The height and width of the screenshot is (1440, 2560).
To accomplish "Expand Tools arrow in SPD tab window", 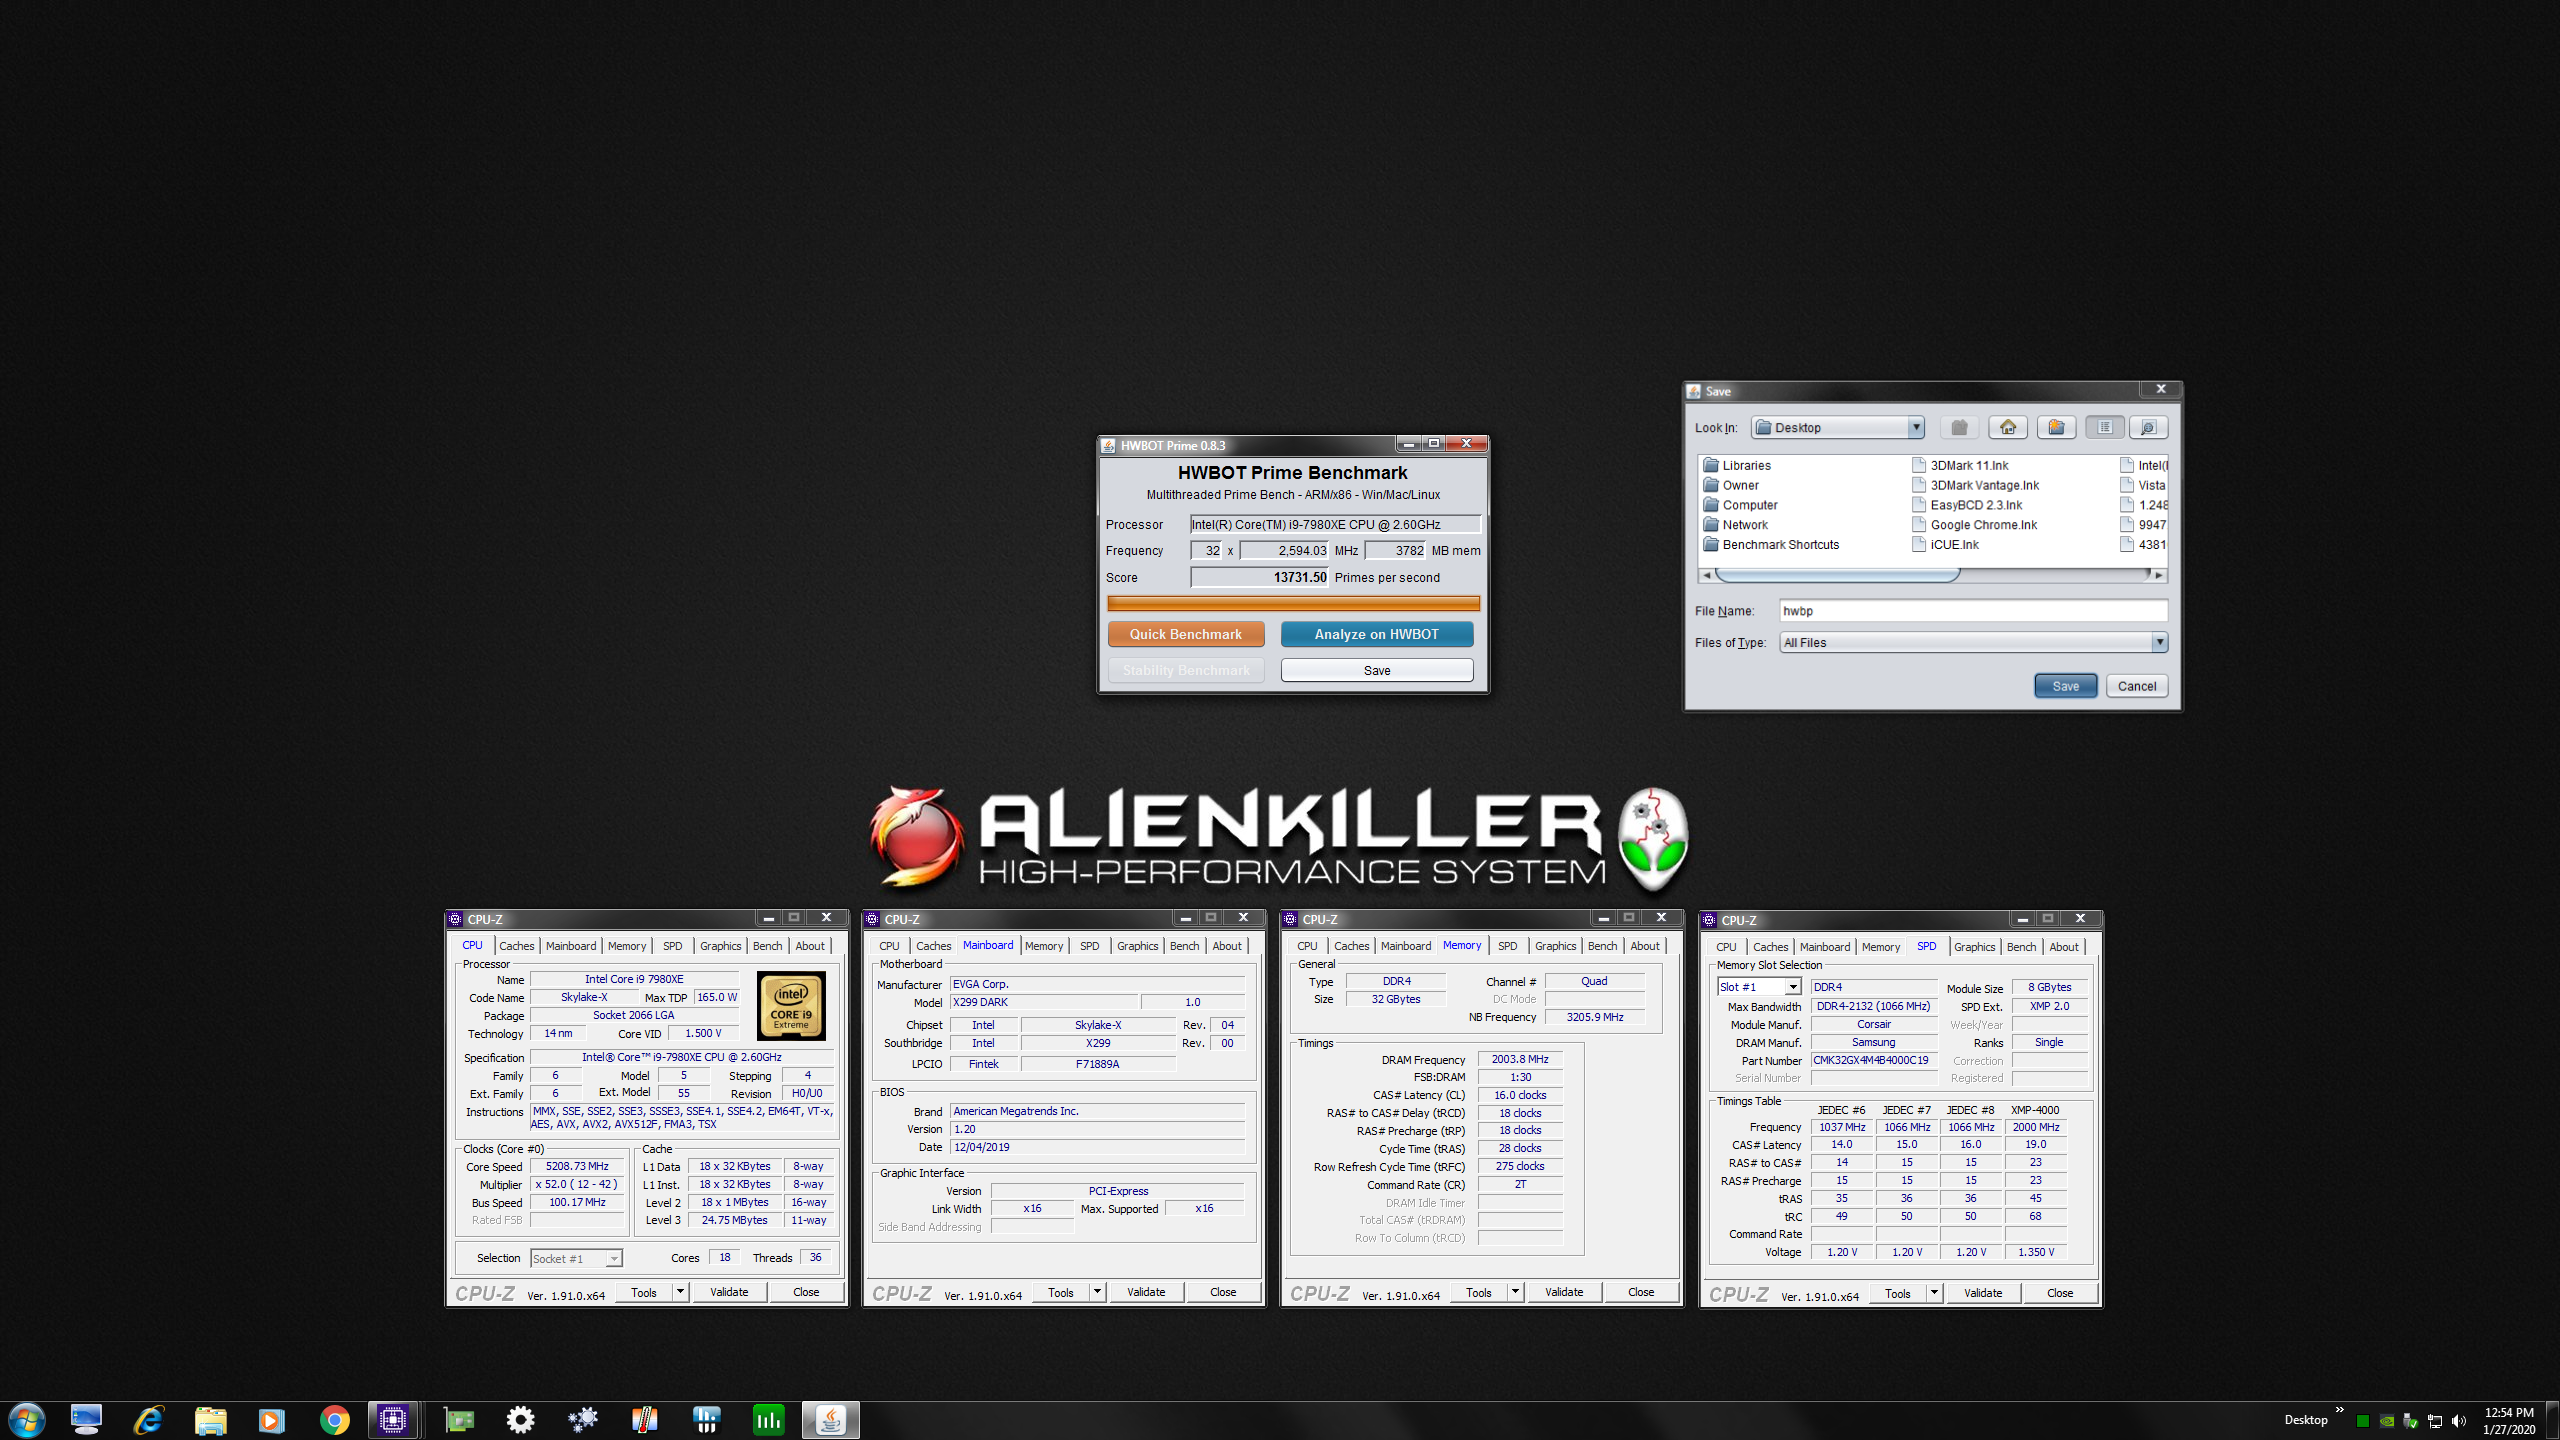I will pos(1934,1293).
